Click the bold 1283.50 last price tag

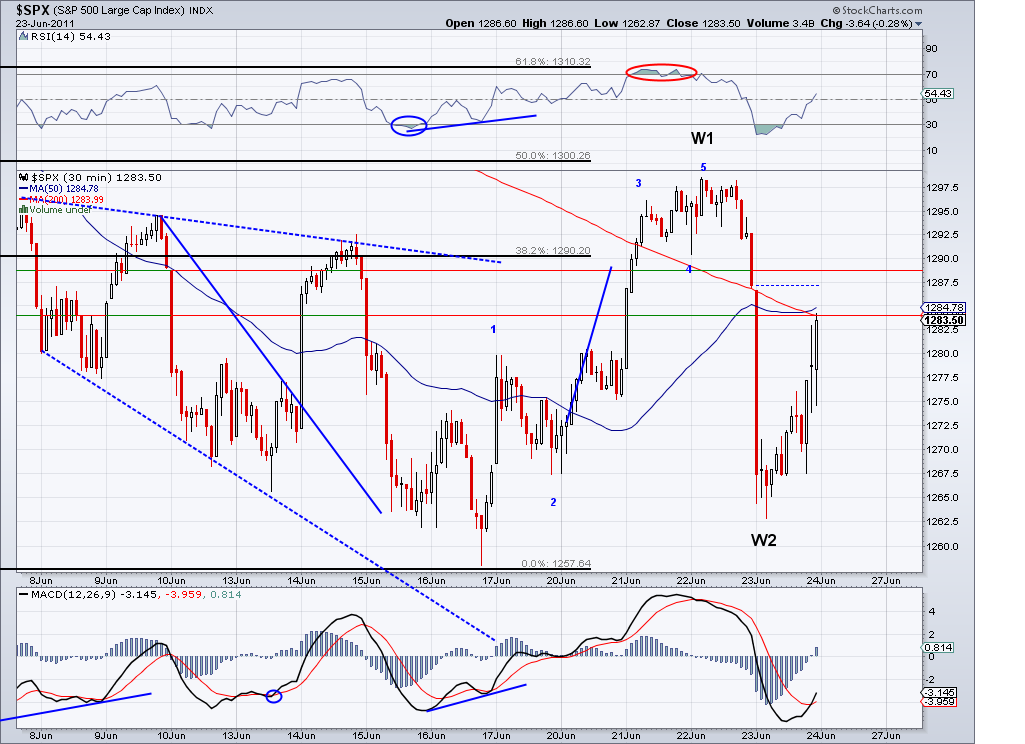944,320
